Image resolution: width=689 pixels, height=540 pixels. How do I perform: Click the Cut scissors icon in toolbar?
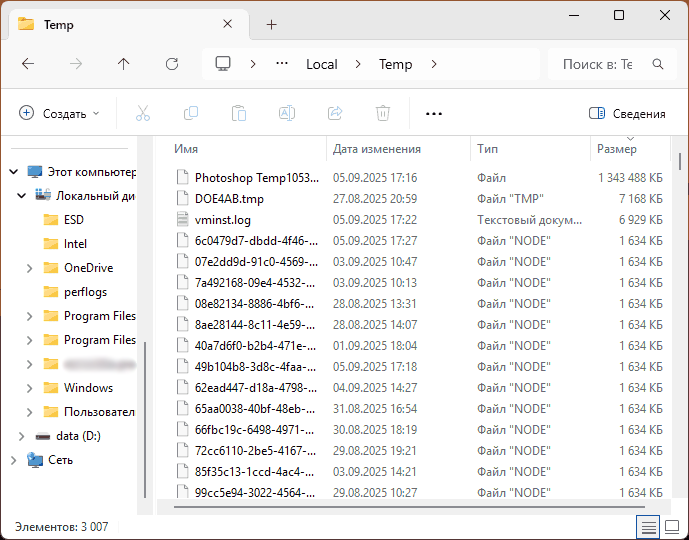(142, 114)
